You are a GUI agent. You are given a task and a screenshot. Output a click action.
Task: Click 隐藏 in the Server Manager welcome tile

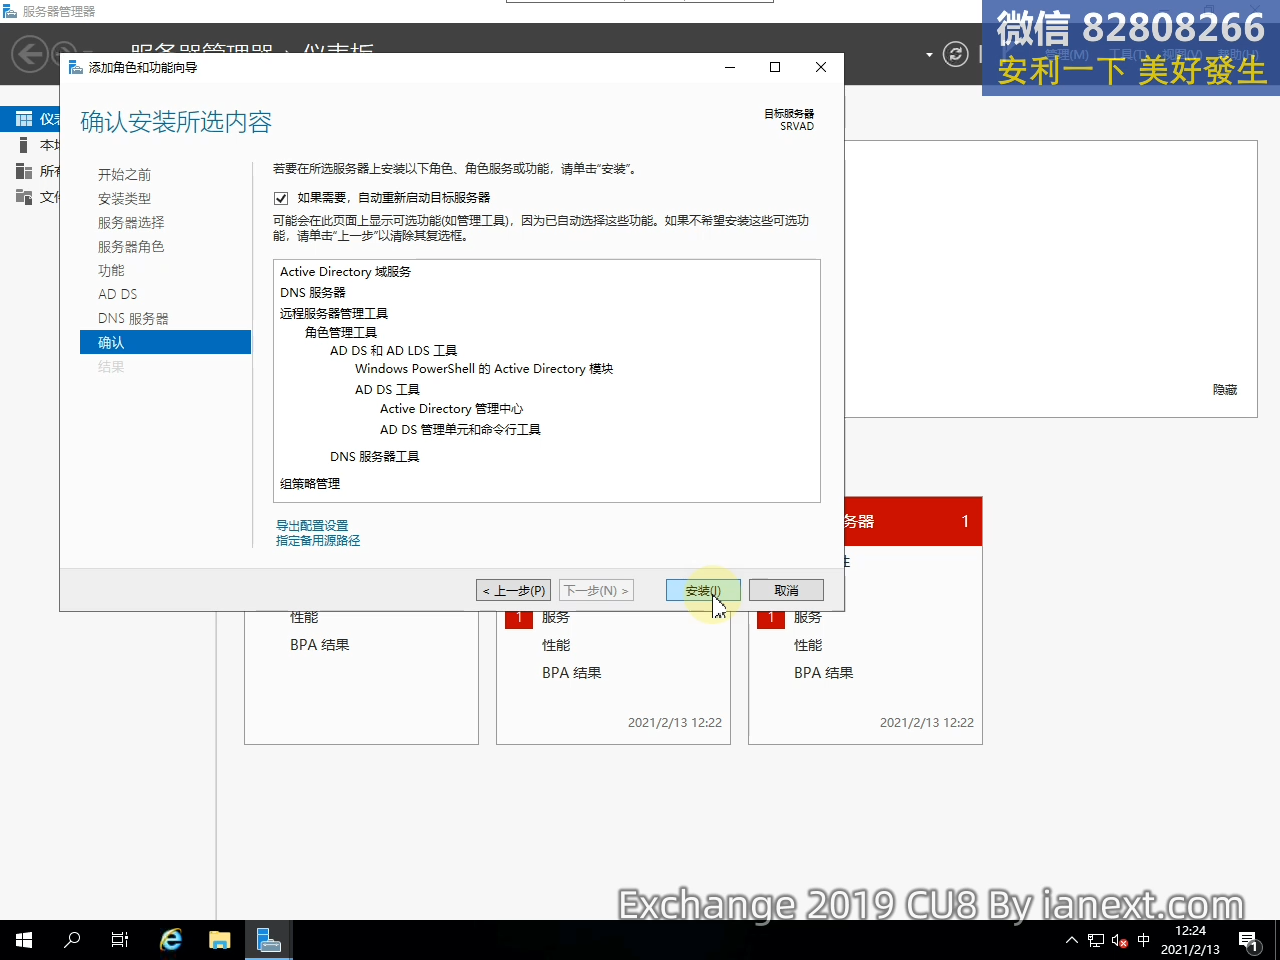[1225, 390]
